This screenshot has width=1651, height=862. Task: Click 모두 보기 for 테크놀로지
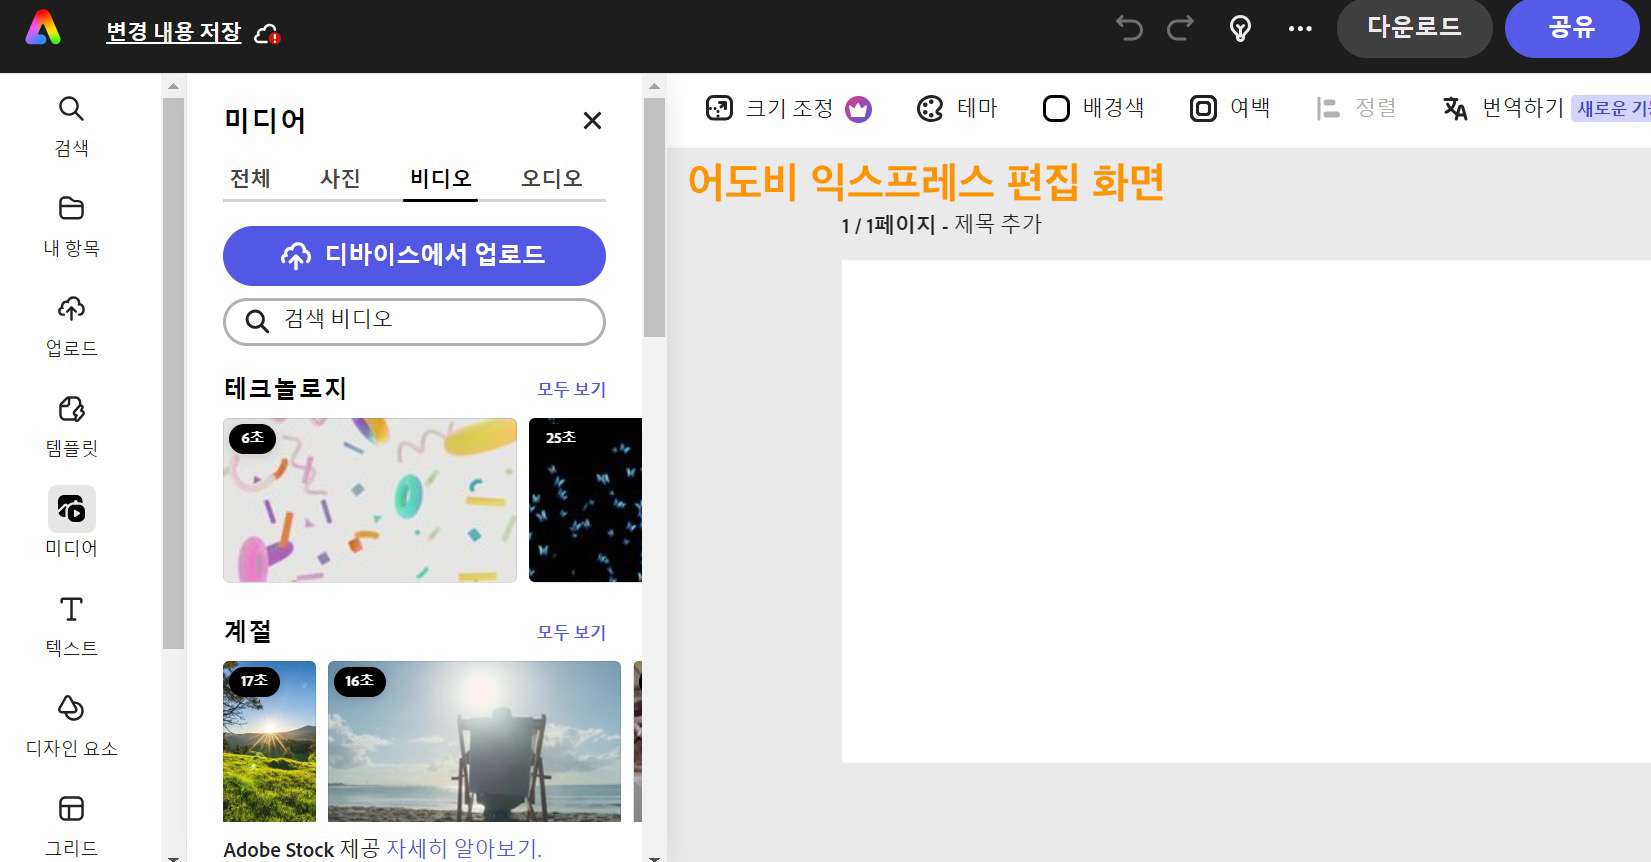point(571,389)
